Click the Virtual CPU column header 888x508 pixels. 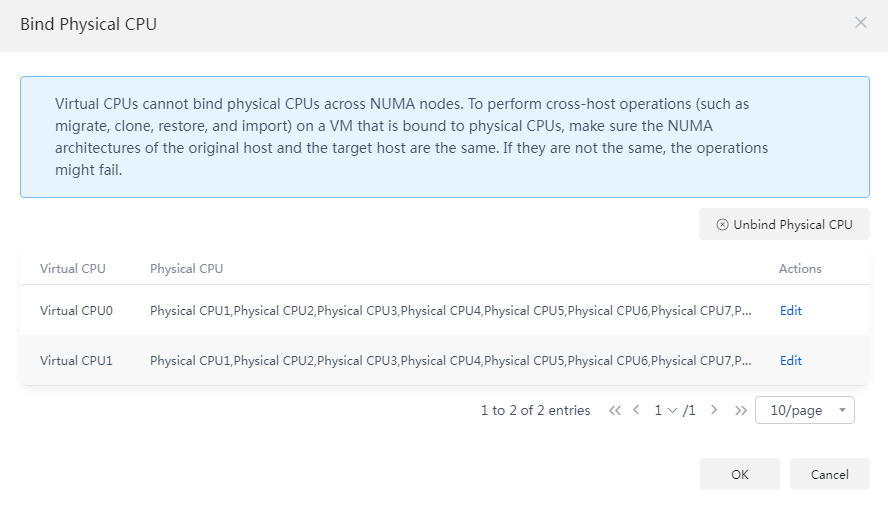click(72, 268)
